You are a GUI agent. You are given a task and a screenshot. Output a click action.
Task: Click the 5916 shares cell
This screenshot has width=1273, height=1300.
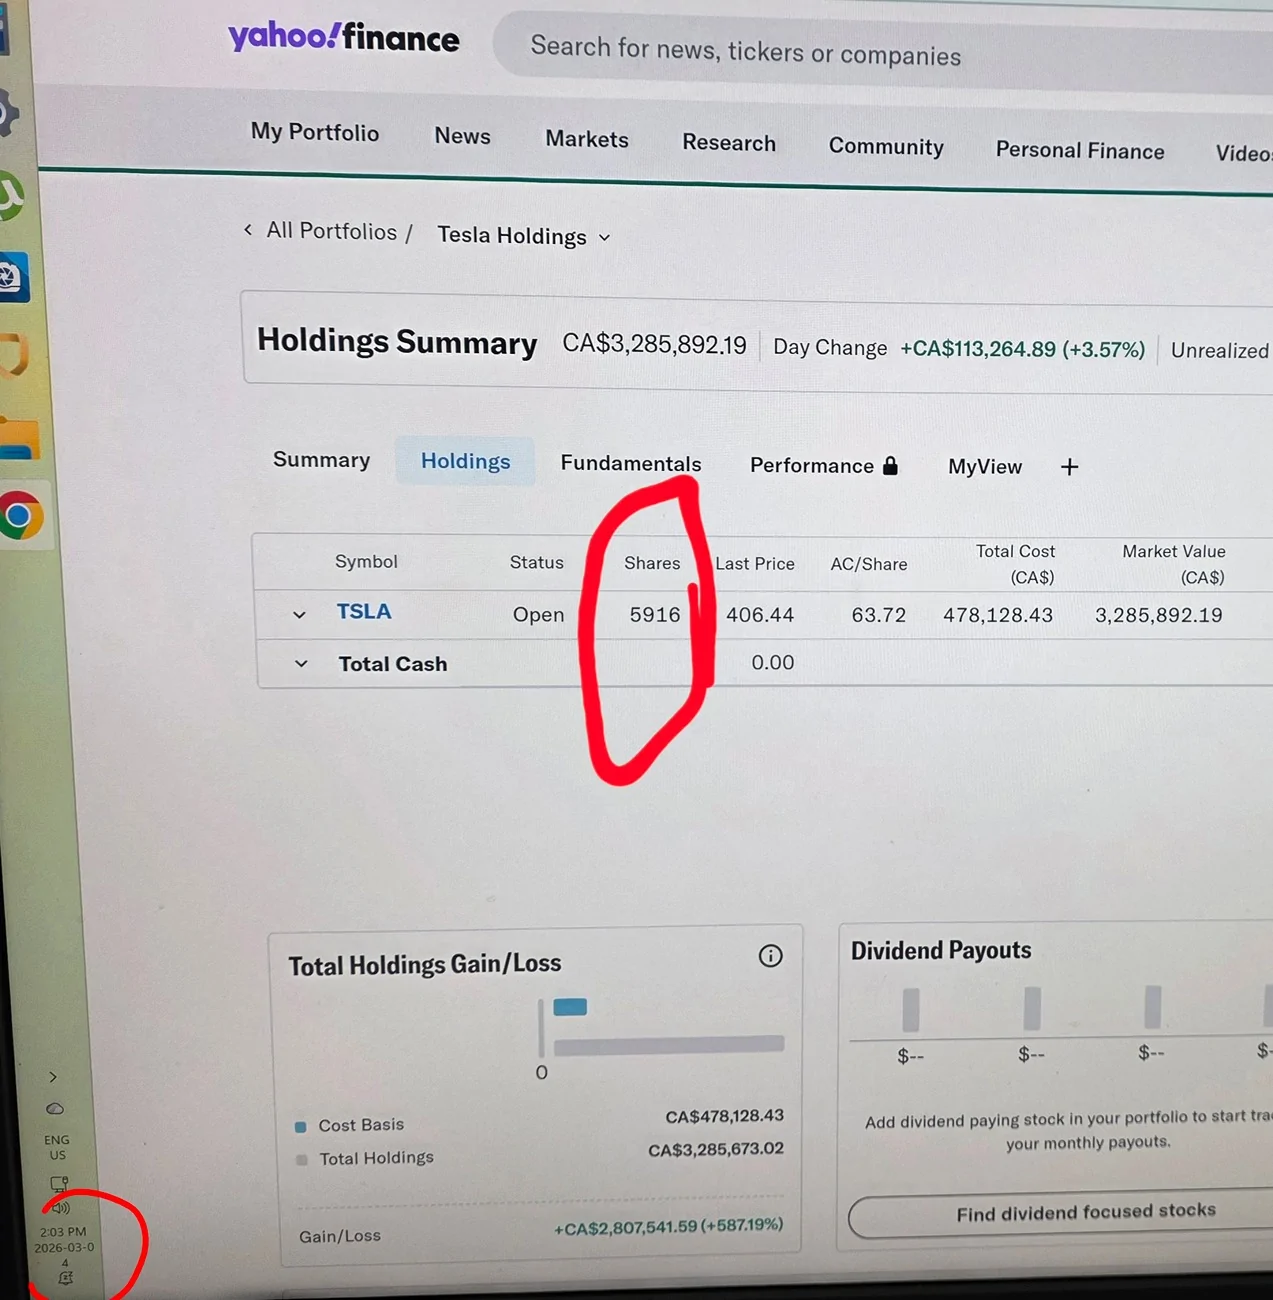tap(655, 615)
